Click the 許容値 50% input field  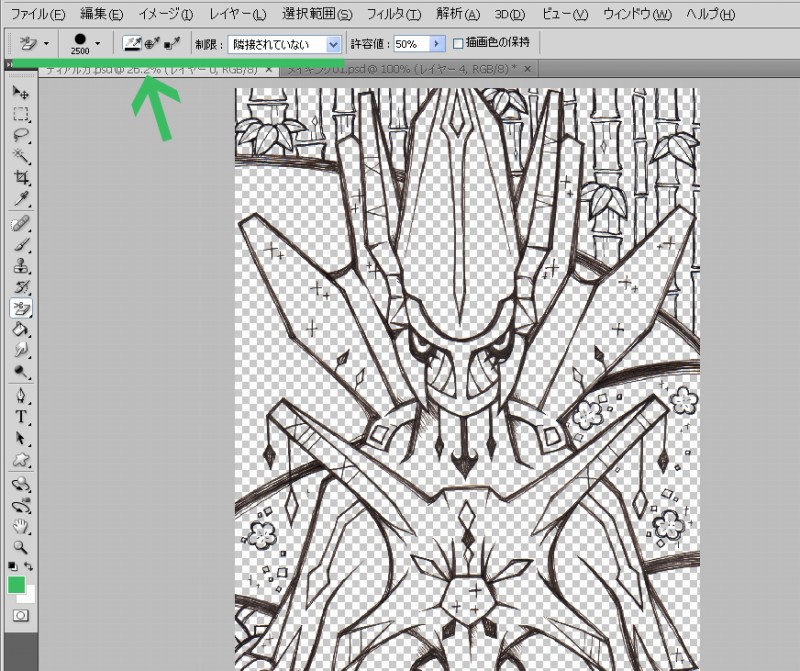412,44
